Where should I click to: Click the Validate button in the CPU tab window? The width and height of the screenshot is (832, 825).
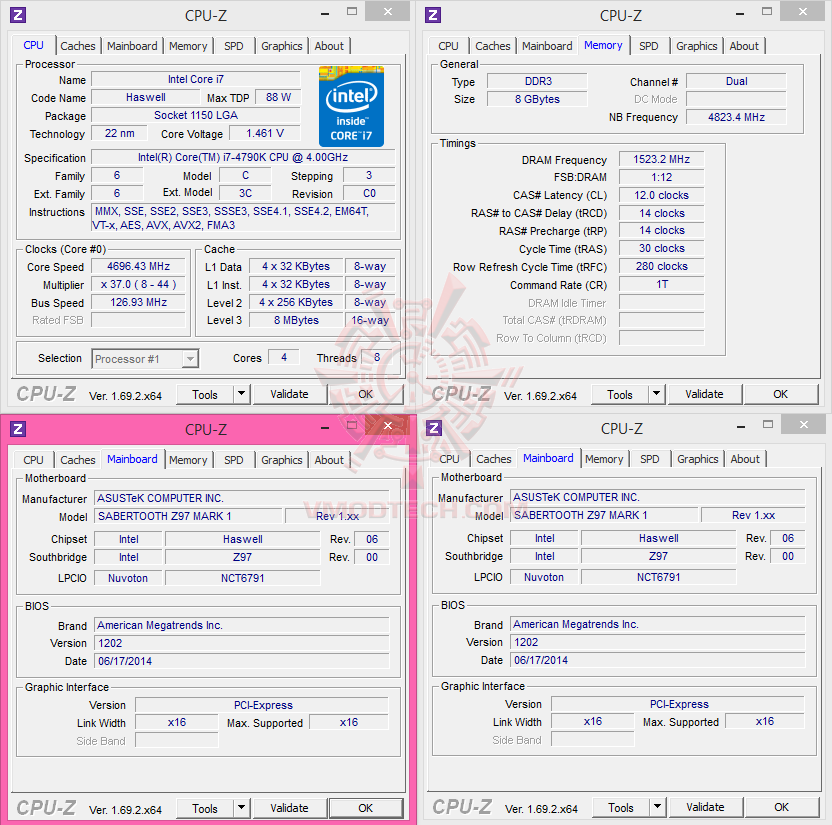pyautogui.click(x=289, y=394)
